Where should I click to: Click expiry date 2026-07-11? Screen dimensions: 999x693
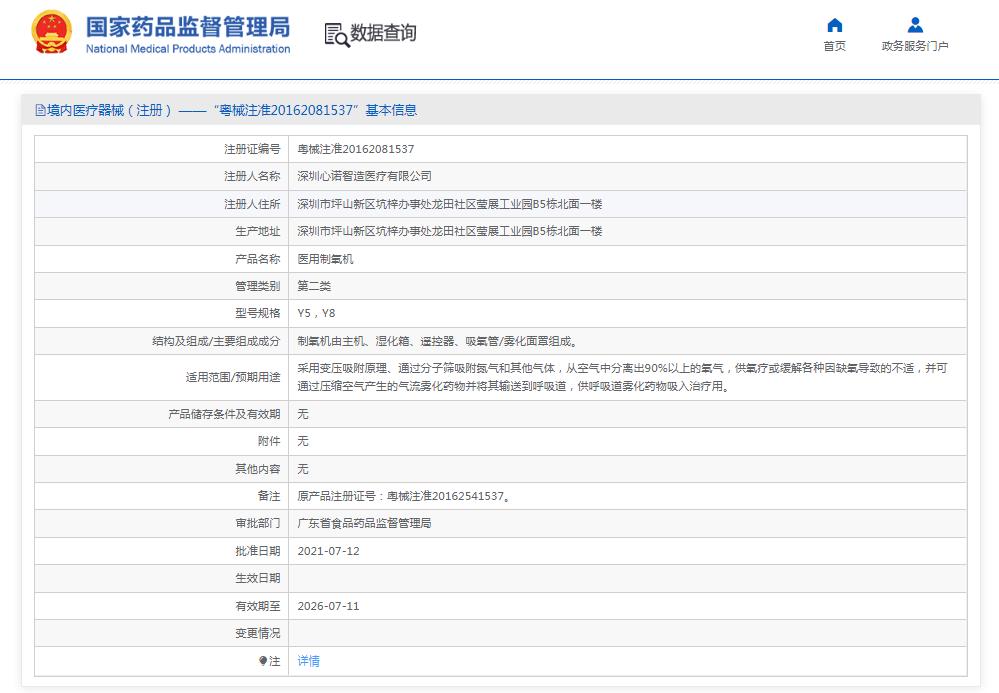[x=329, y=606]
